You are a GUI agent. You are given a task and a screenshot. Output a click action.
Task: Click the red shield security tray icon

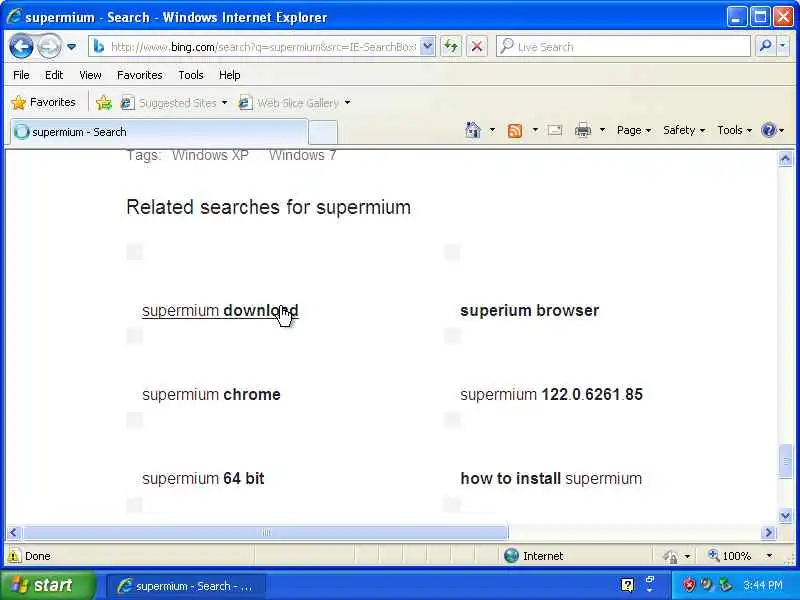coord(689,585)
